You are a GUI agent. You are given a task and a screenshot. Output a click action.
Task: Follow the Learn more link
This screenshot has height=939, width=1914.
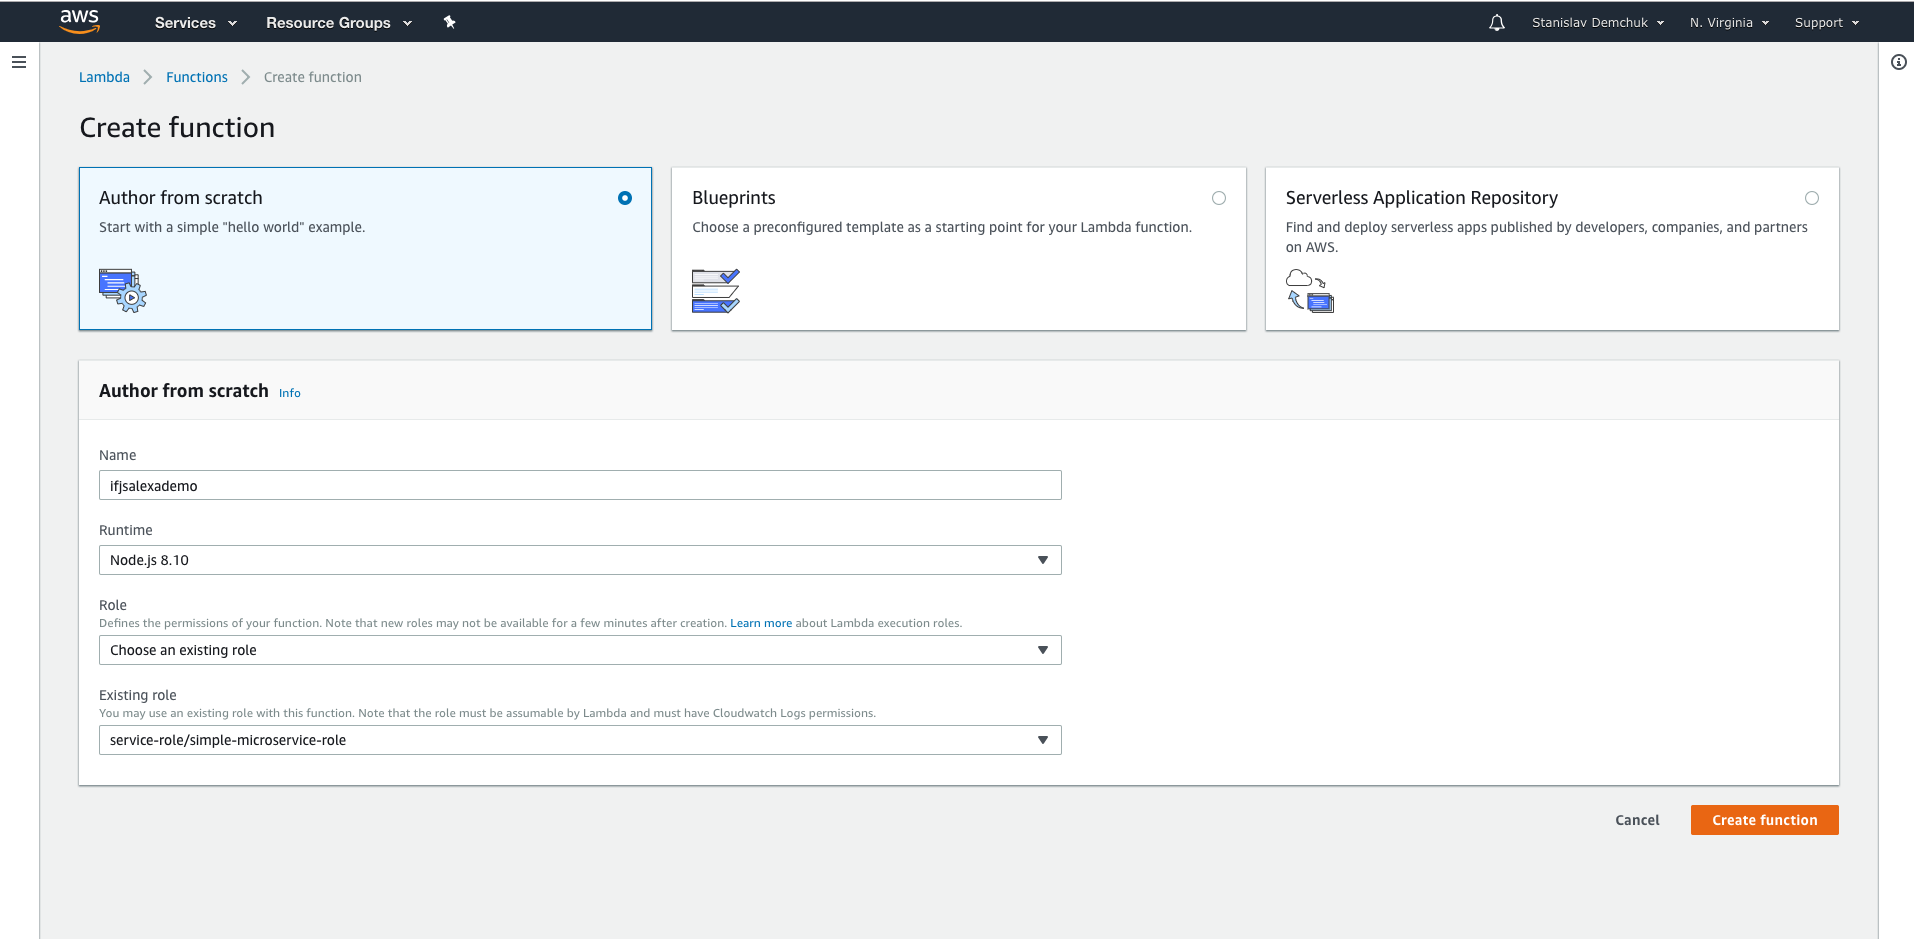(x=760, y=623)
